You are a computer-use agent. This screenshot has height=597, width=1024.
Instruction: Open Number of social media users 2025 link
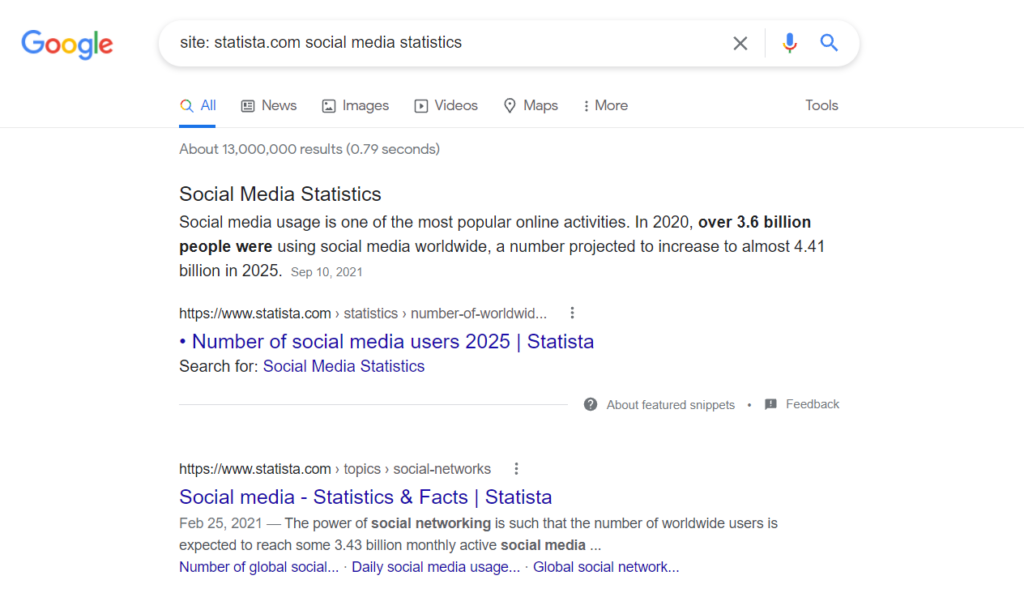point(392,341)
